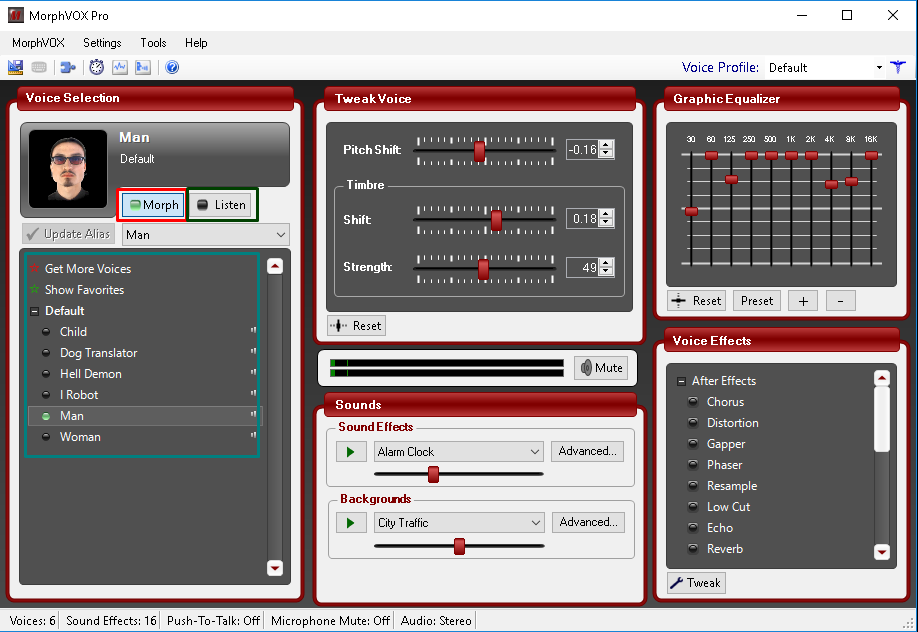The image size is (918, 632).
Task: Click the stopwatch toolbar icon
Action: [97, 67]
